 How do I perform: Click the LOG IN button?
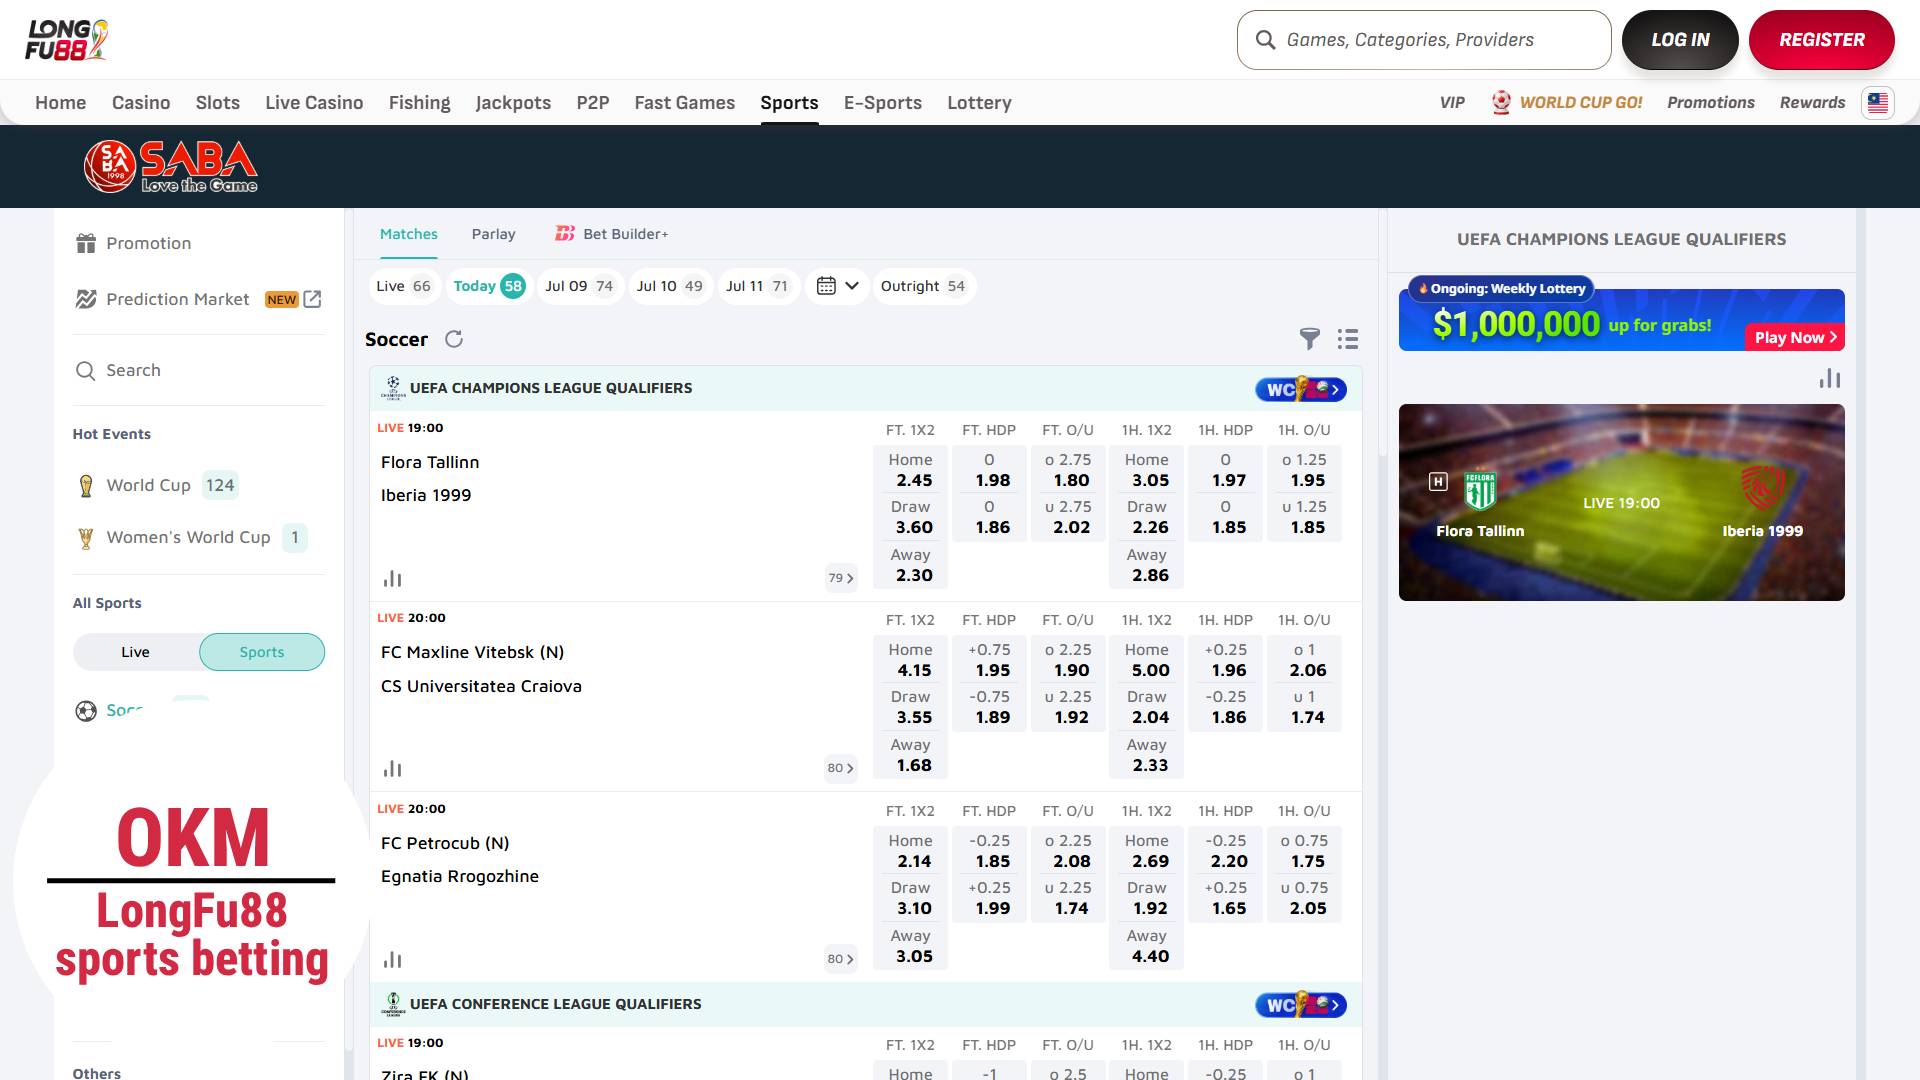coord(1680,40)
